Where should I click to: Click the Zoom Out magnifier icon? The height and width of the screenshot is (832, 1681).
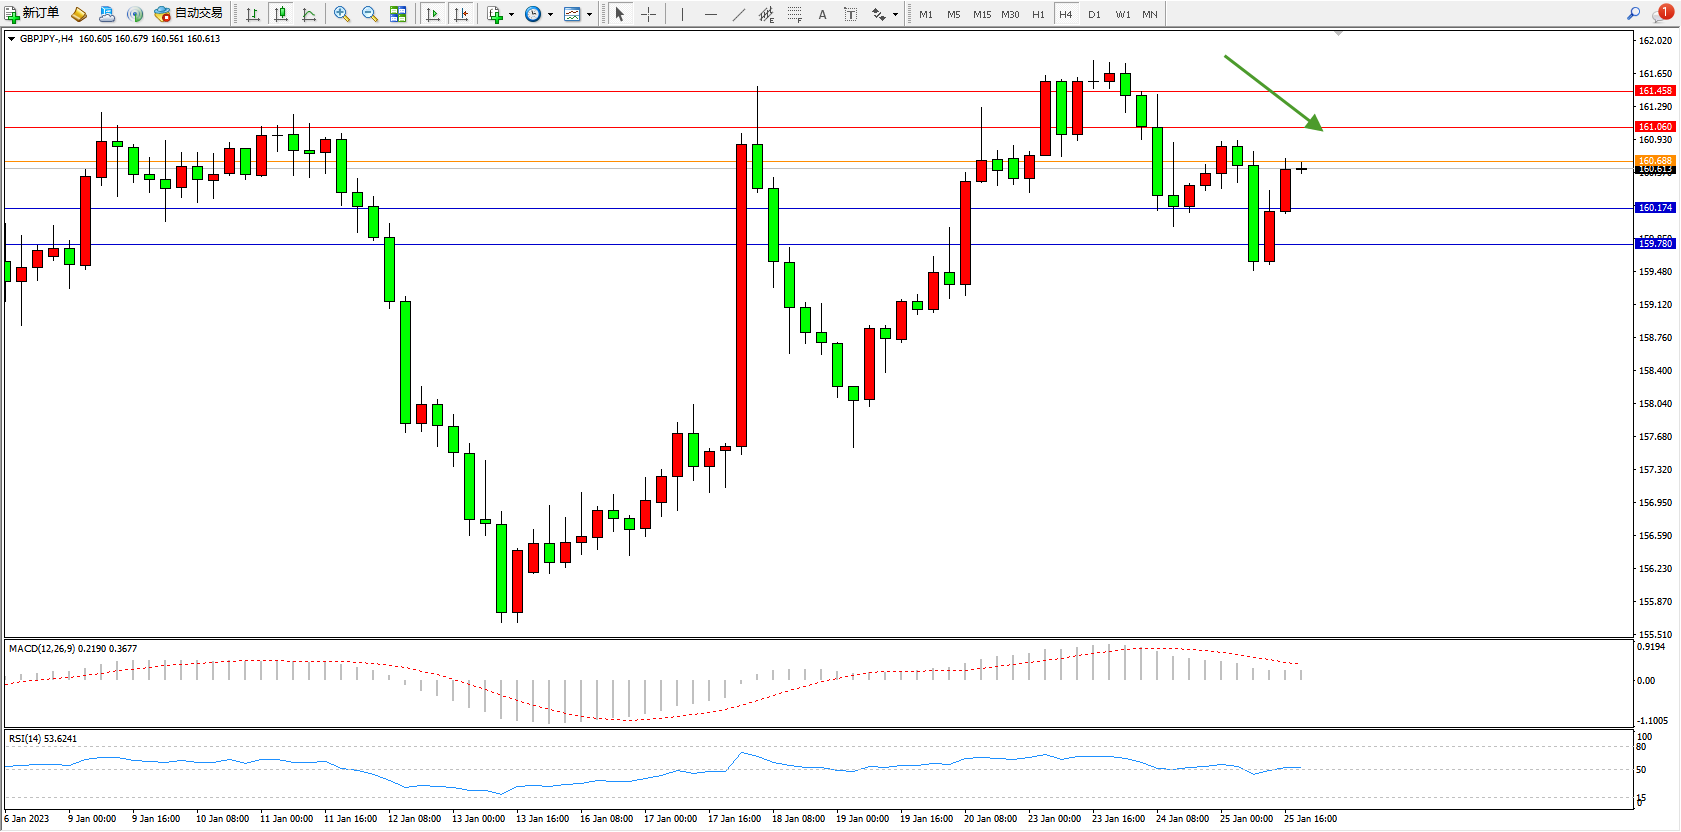click(x=369, y=14)
